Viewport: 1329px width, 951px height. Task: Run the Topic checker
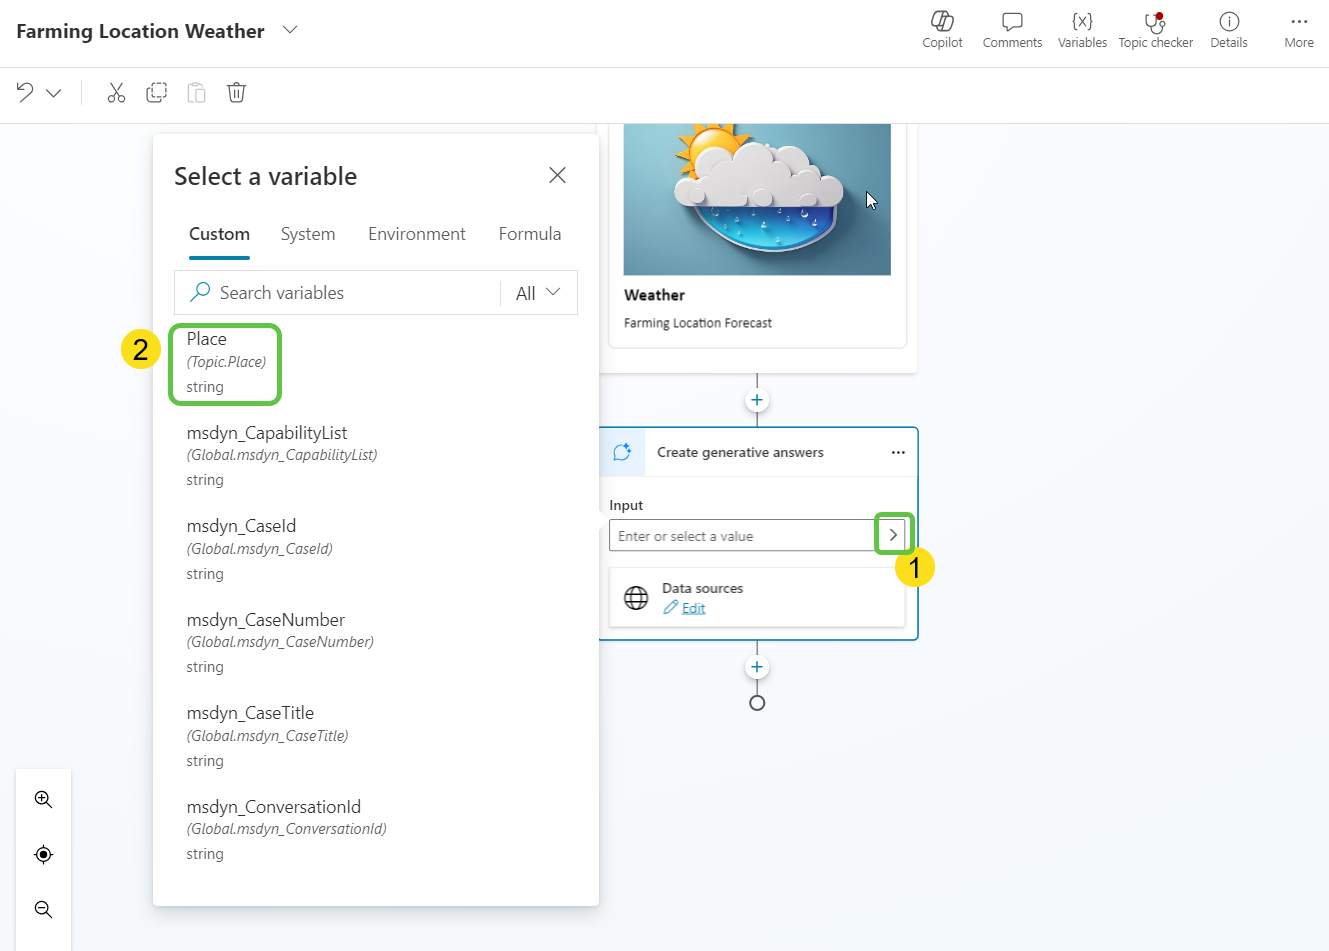(x=1155, y=29)
